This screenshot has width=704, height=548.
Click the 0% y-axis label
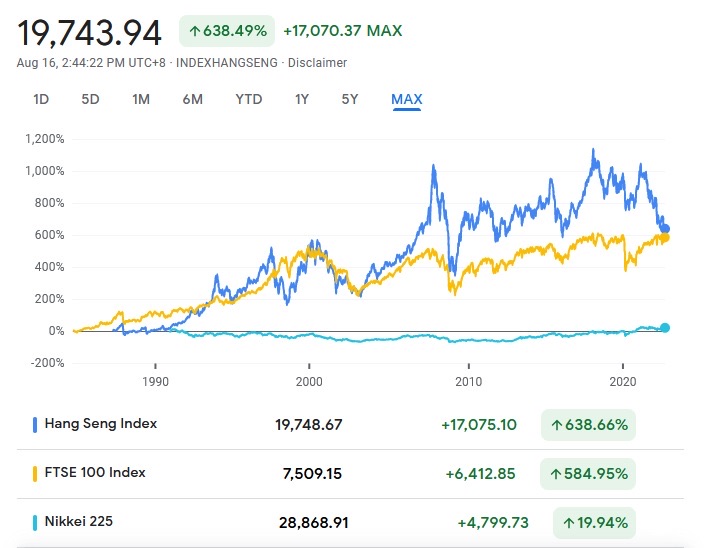coord(57,331)
